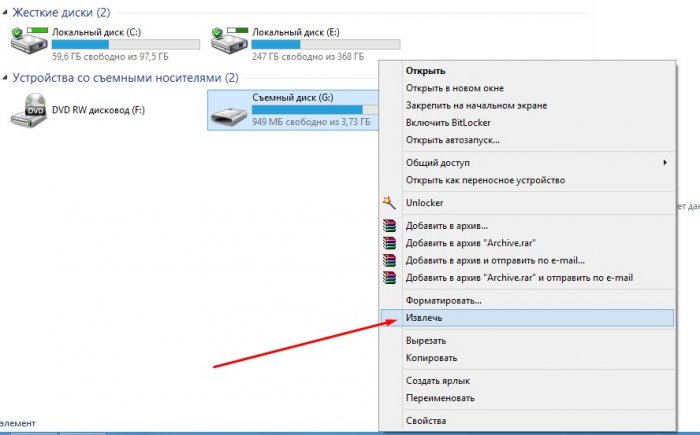Click the Local Disk (C:) drive icon

coord(28,40)
